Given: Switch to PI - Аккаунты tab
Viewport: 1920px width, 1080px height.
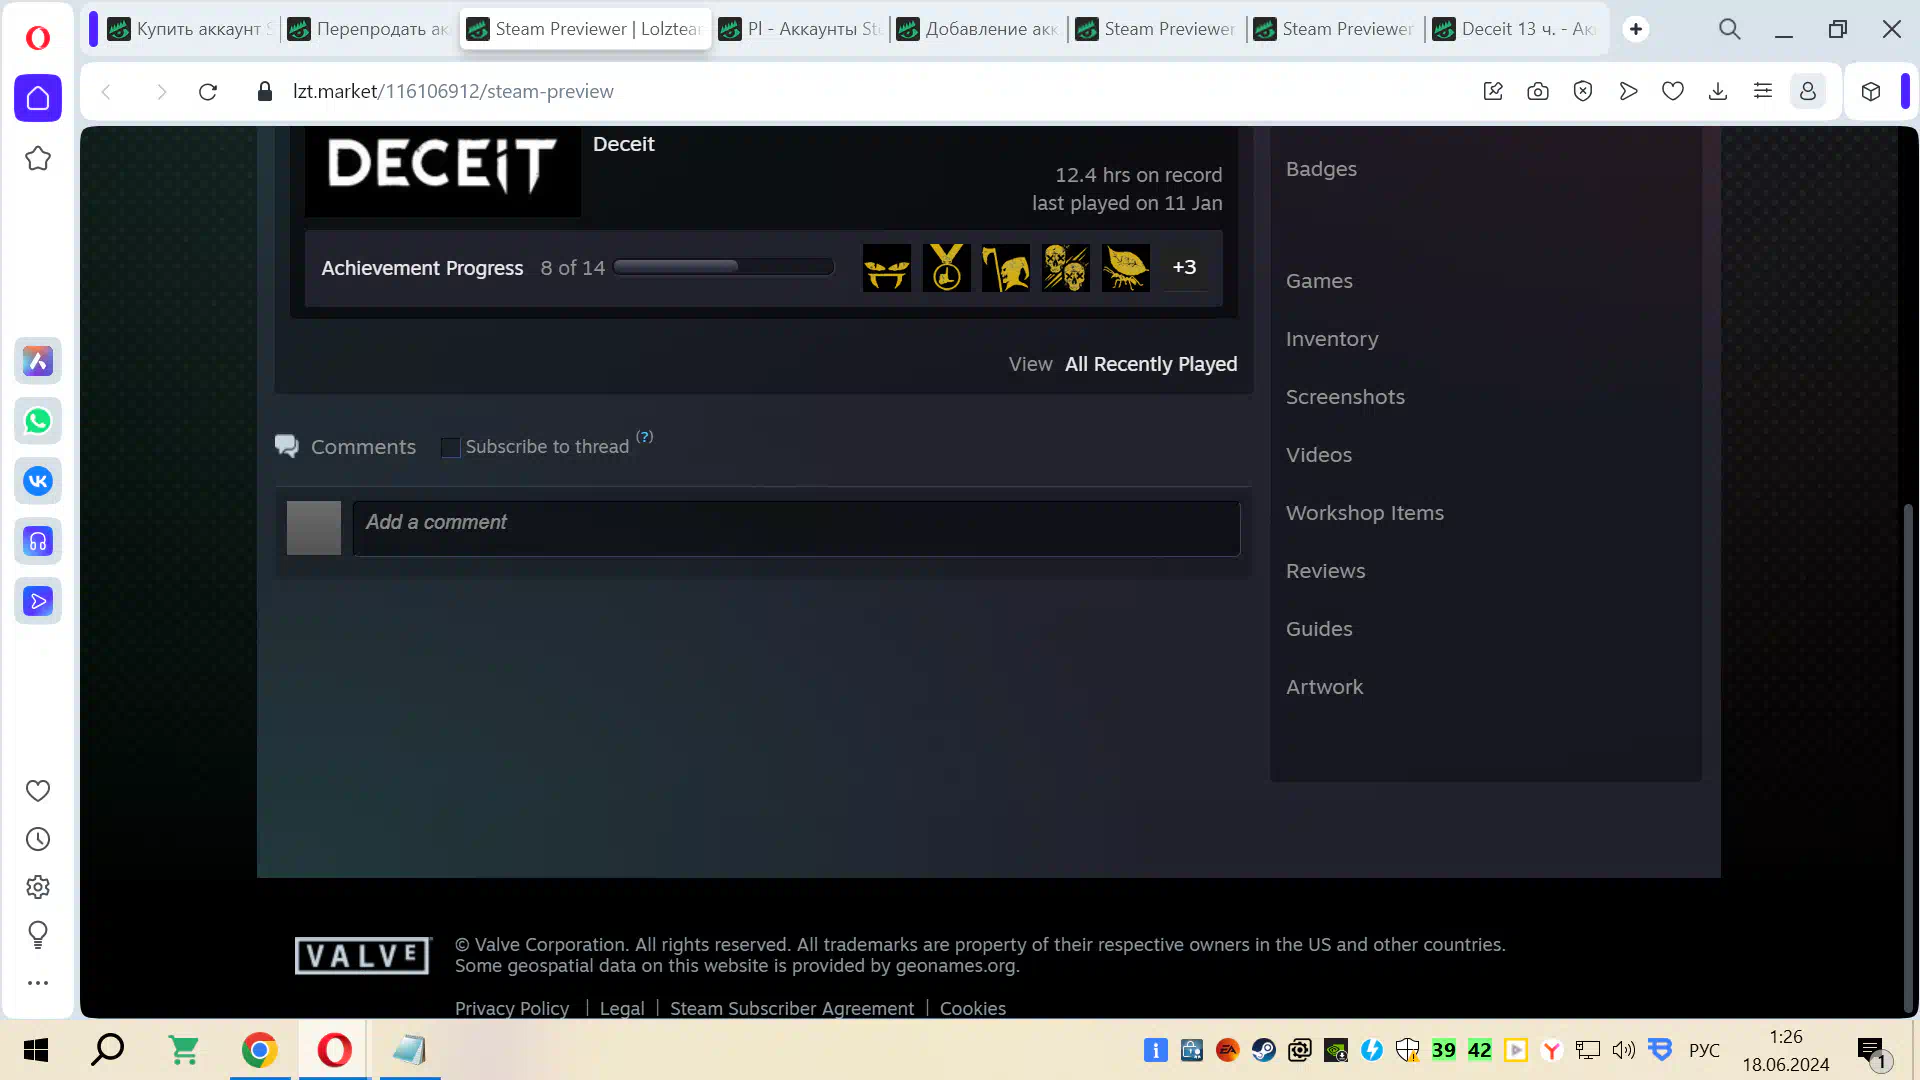Looking at the screenshot, I should (x=802, y=29).
